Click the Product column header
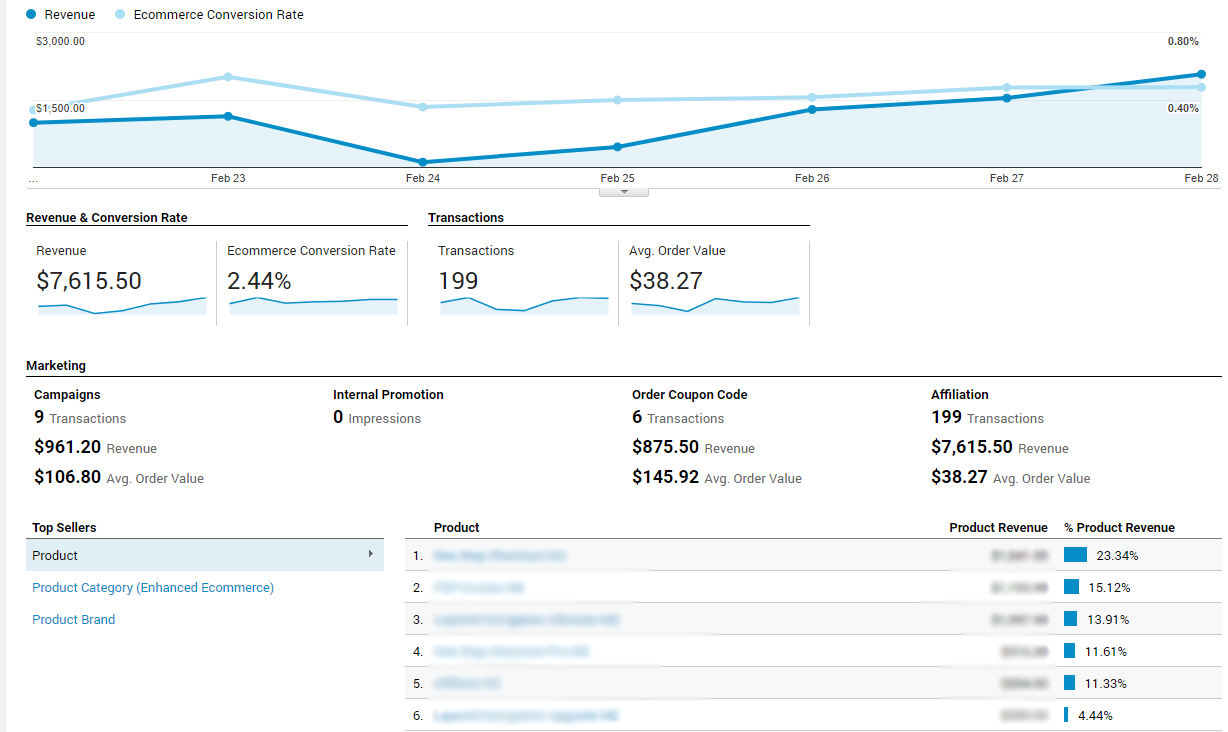This screenshot has height=732, width=1228. click(x=457, y=527)
